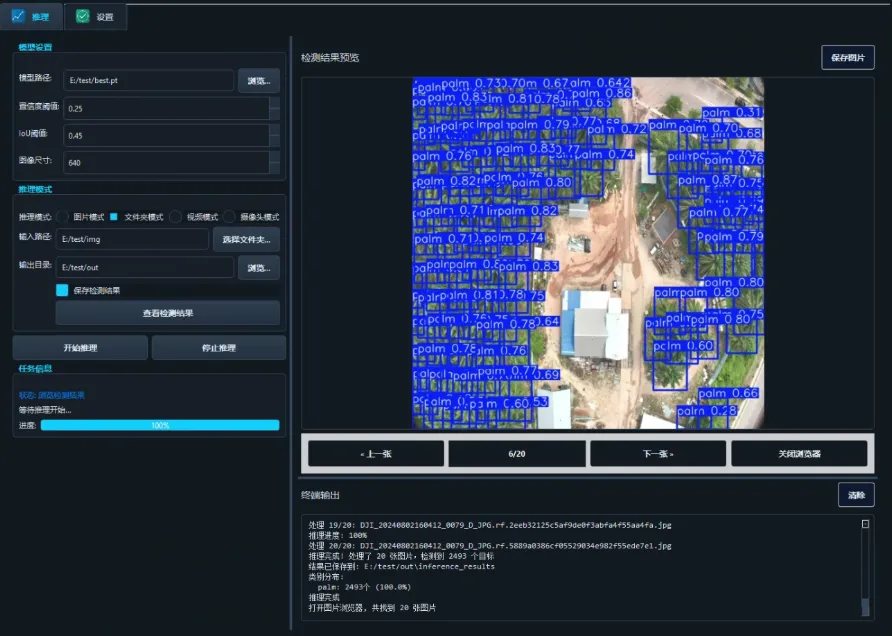Decrease 置信度阈值 with its down arrow

click(274, 114)
